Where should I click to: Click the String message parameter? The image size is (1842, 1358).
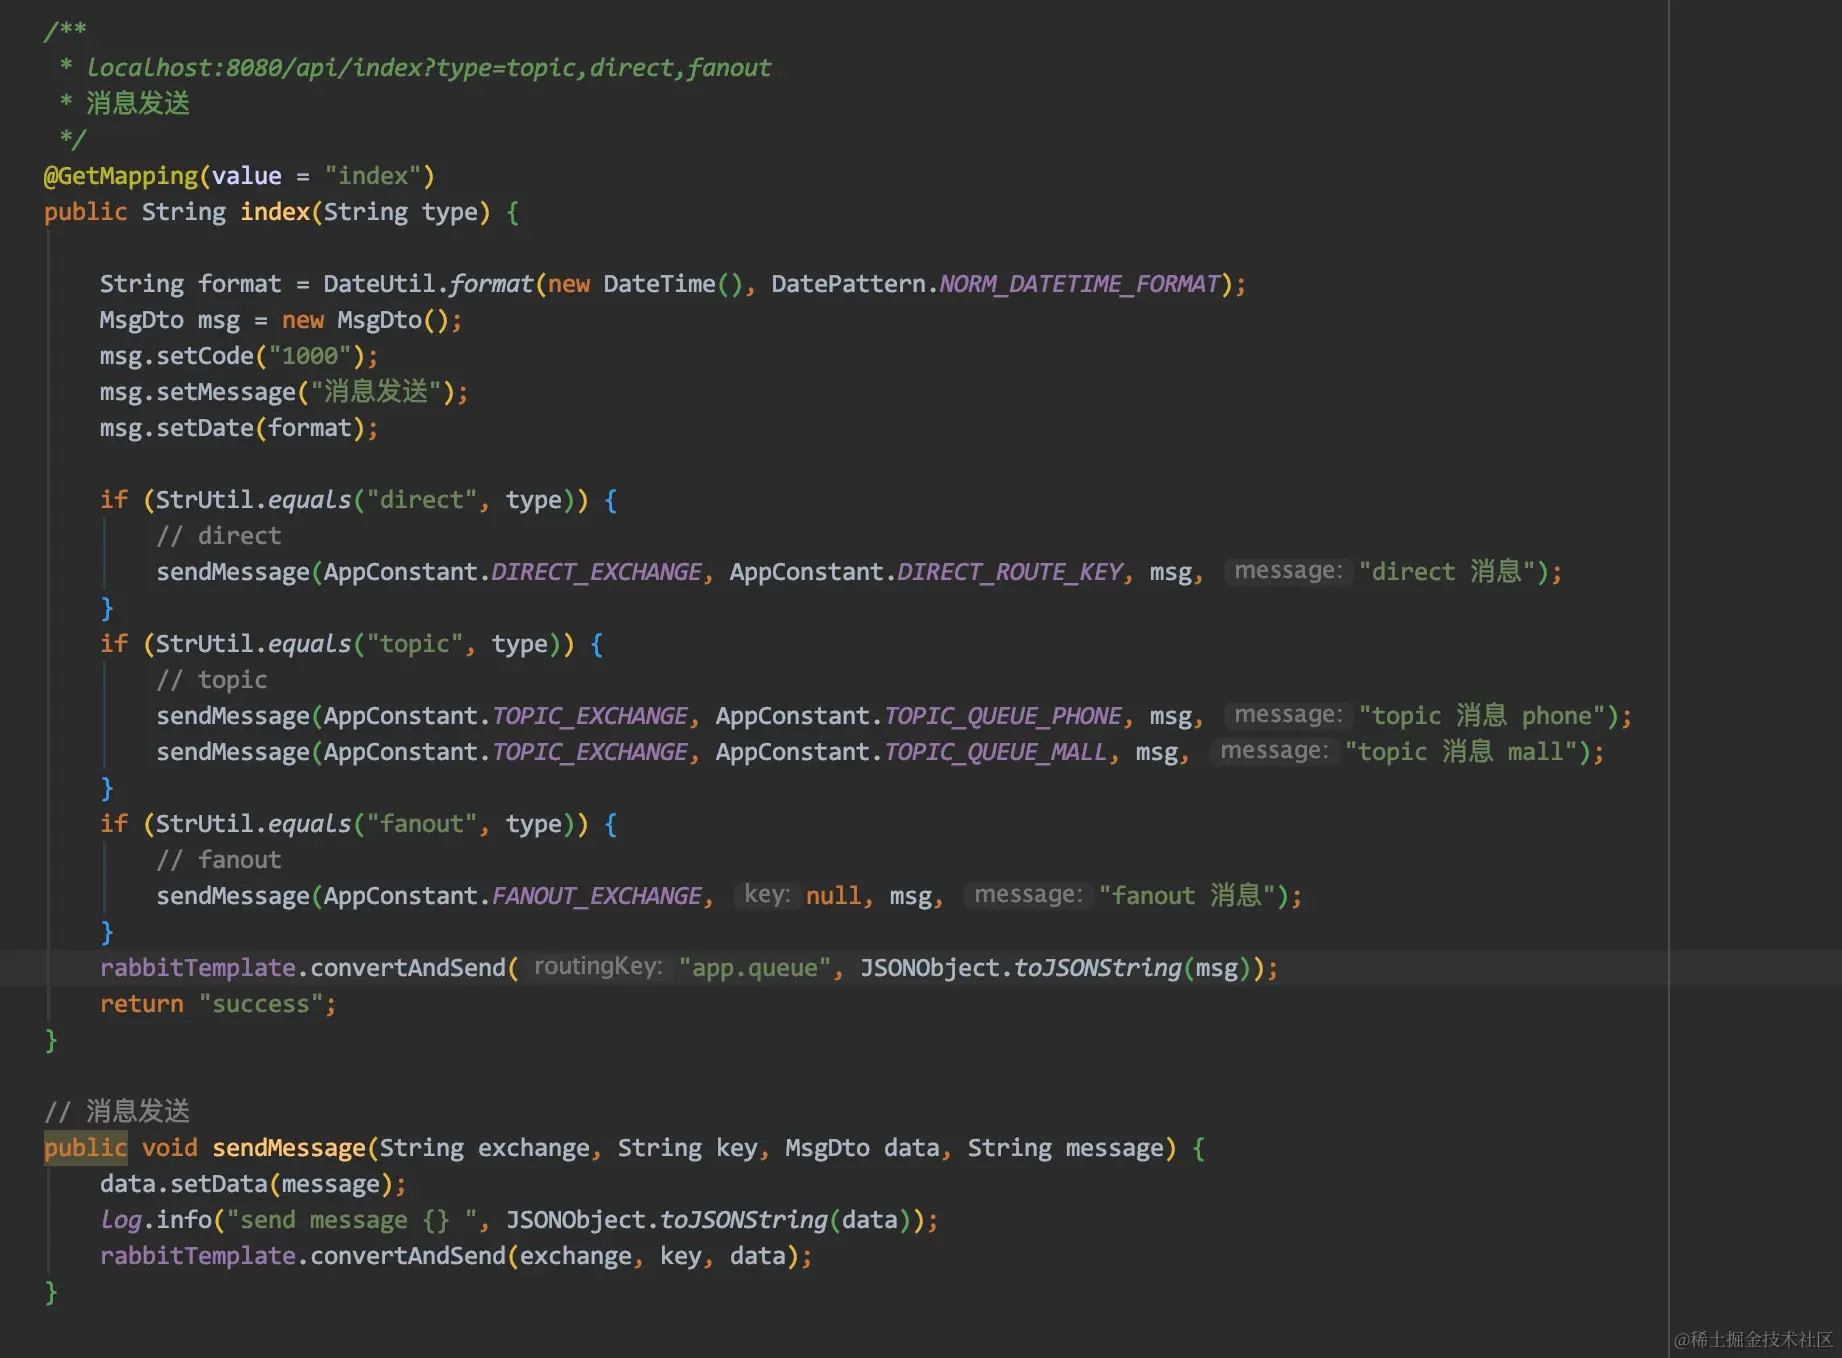tap(1065, 1148)
